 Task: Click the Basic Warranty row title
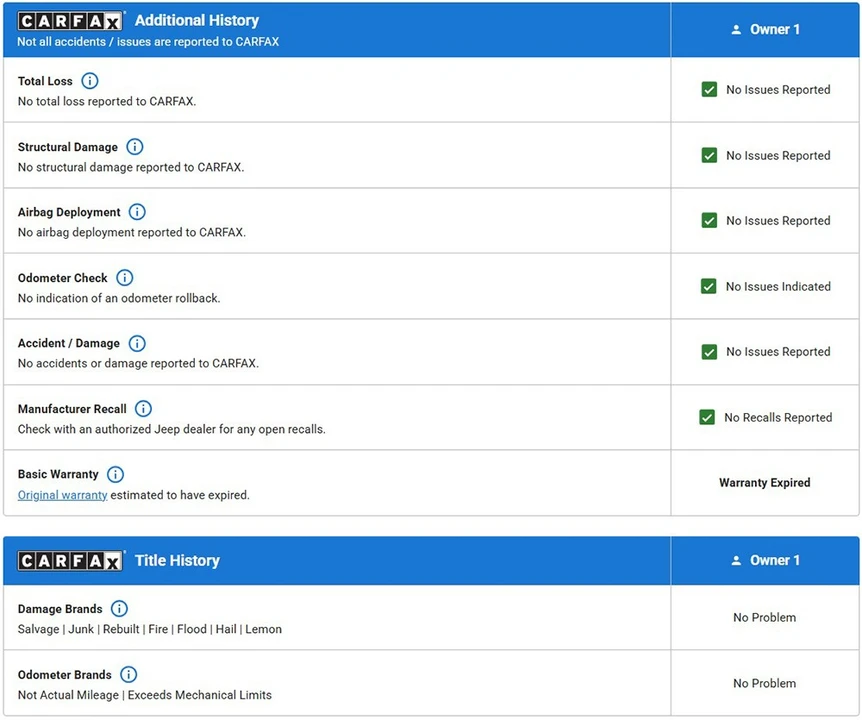pyautogui.click(x=58, y=474)
